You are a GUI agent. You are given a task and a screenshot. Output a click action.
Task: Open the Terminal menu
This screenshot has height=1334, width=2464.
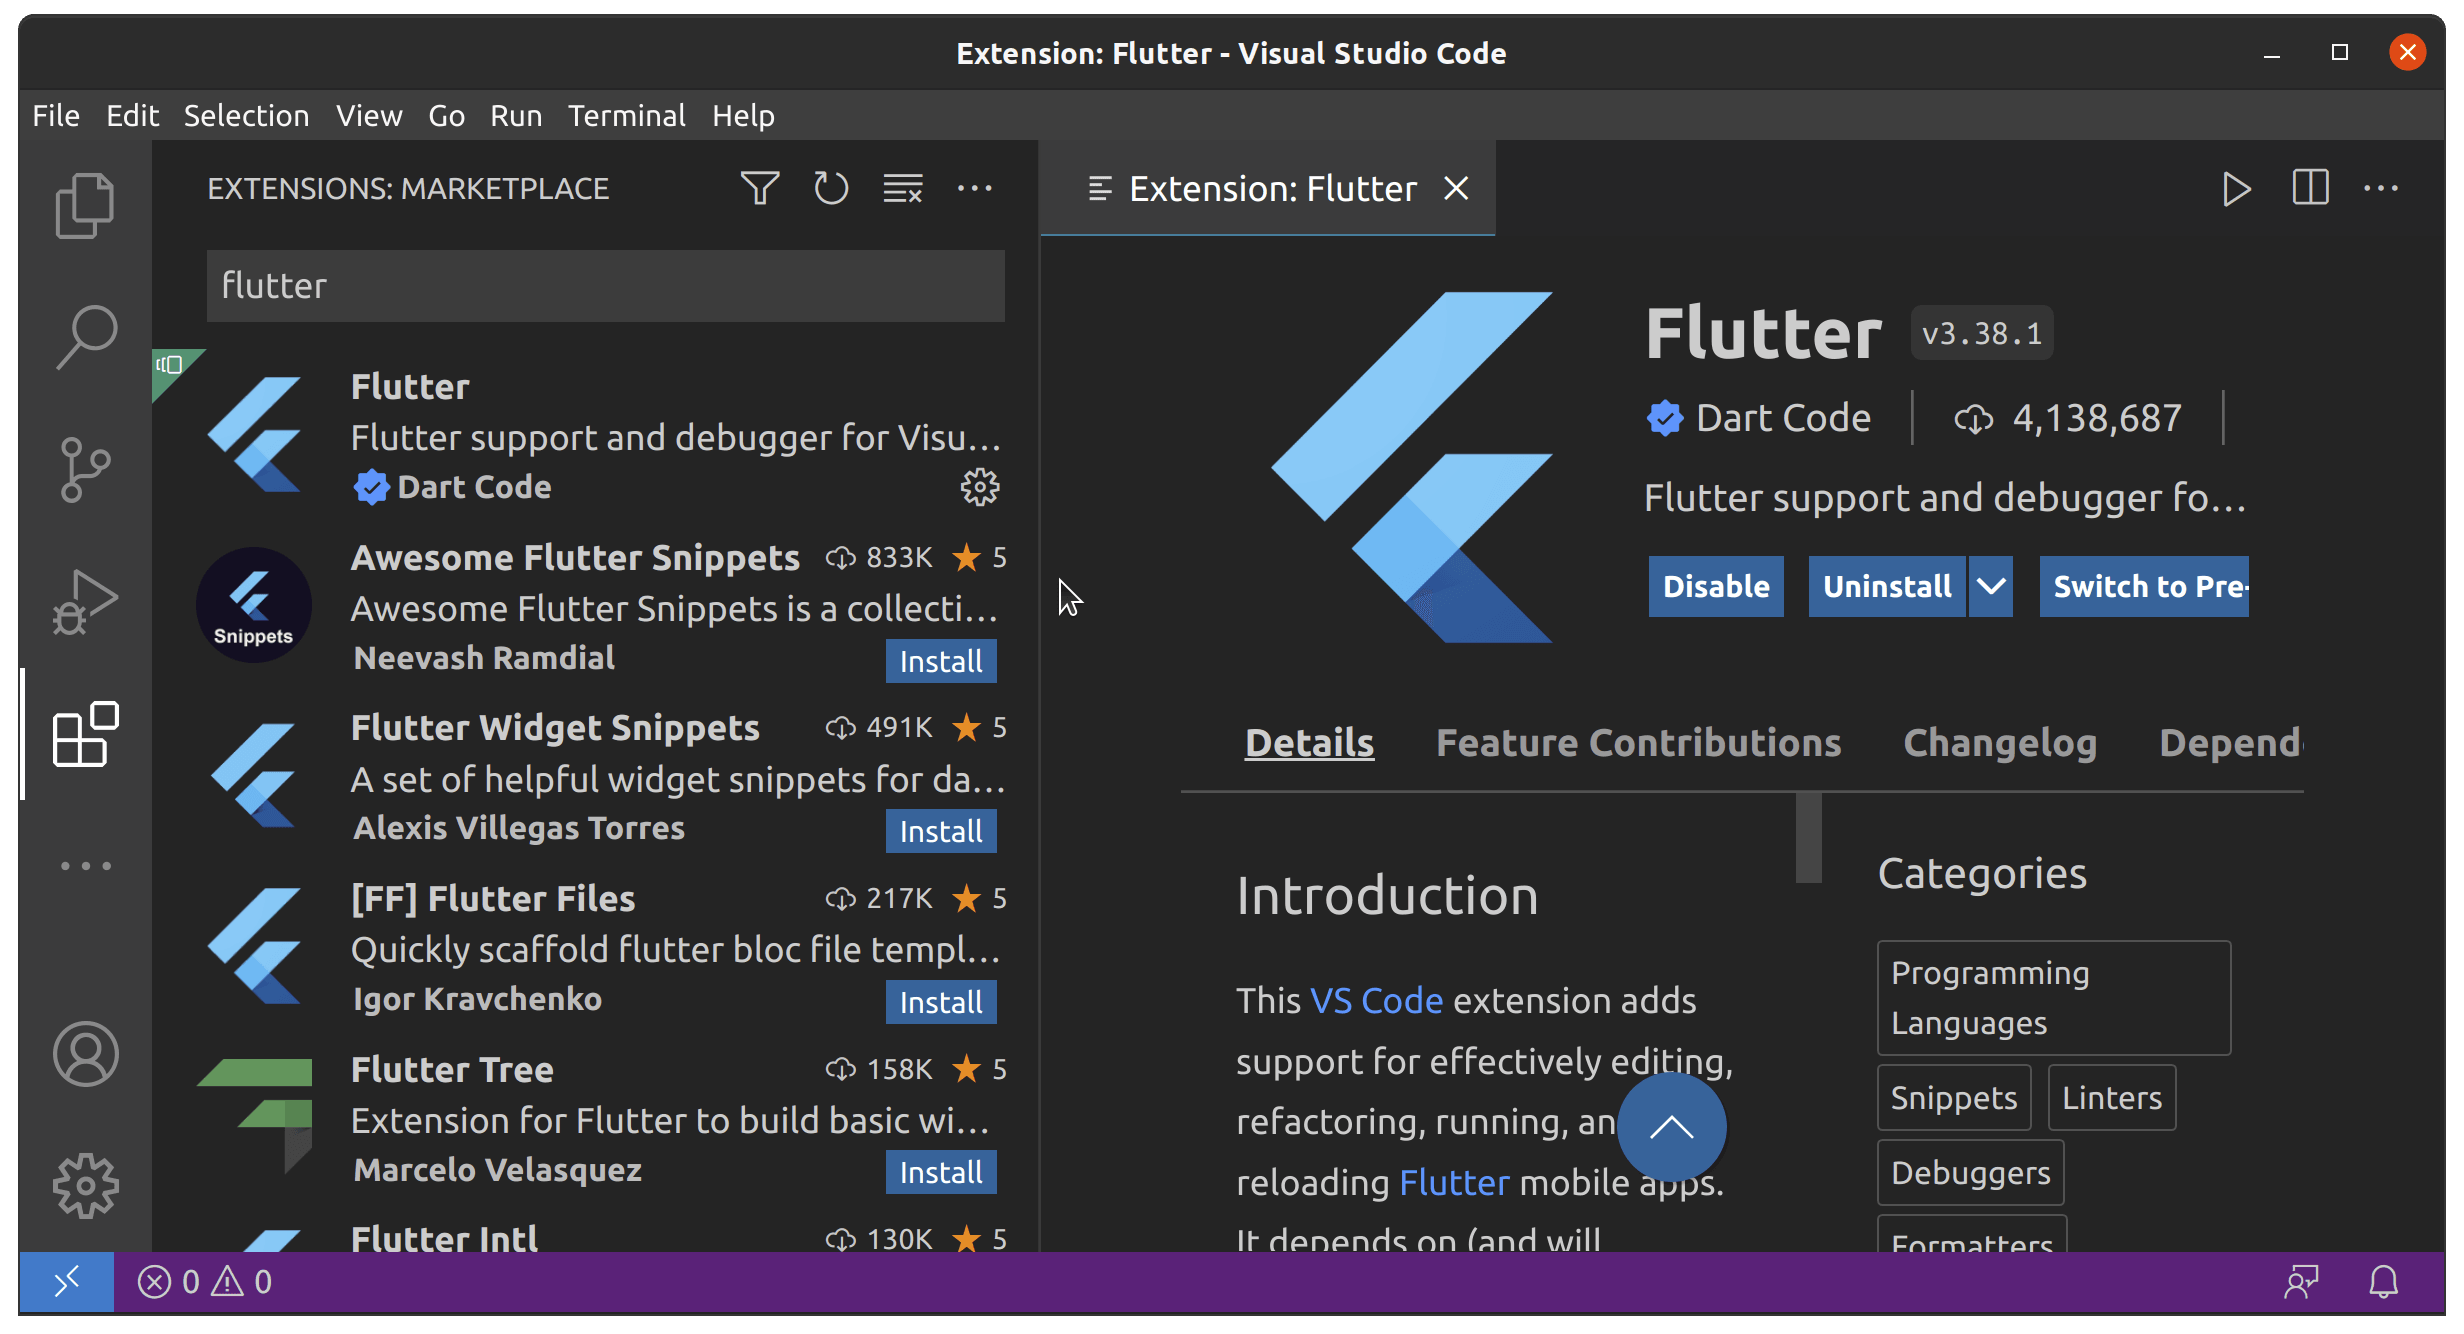click(626, 116)
